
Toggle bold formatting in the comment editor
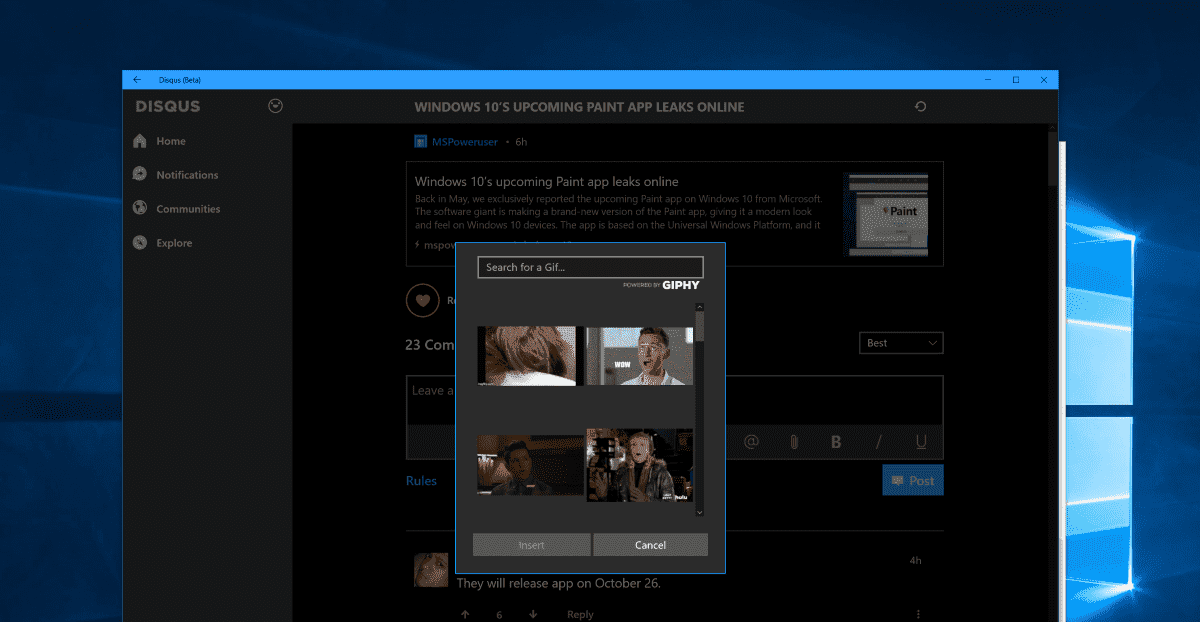pyautogui.click(x=836, y=441)
